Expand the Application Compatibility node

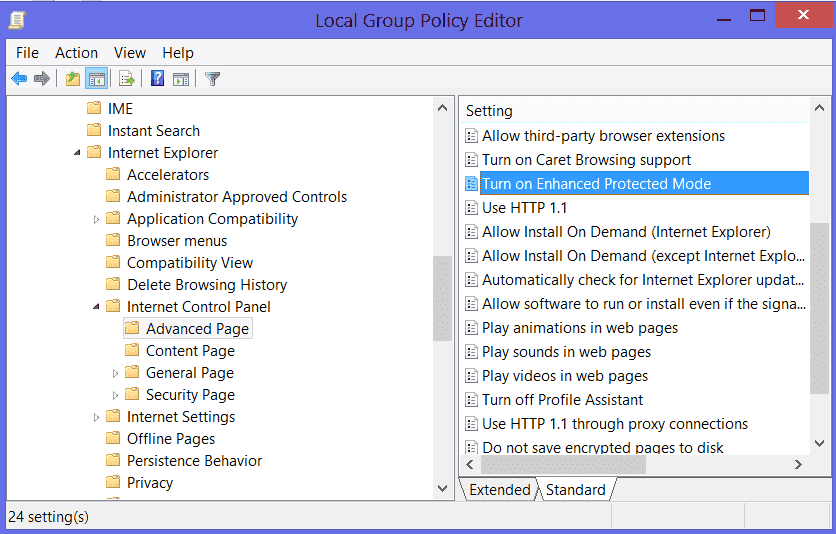(x=96, y=219)
